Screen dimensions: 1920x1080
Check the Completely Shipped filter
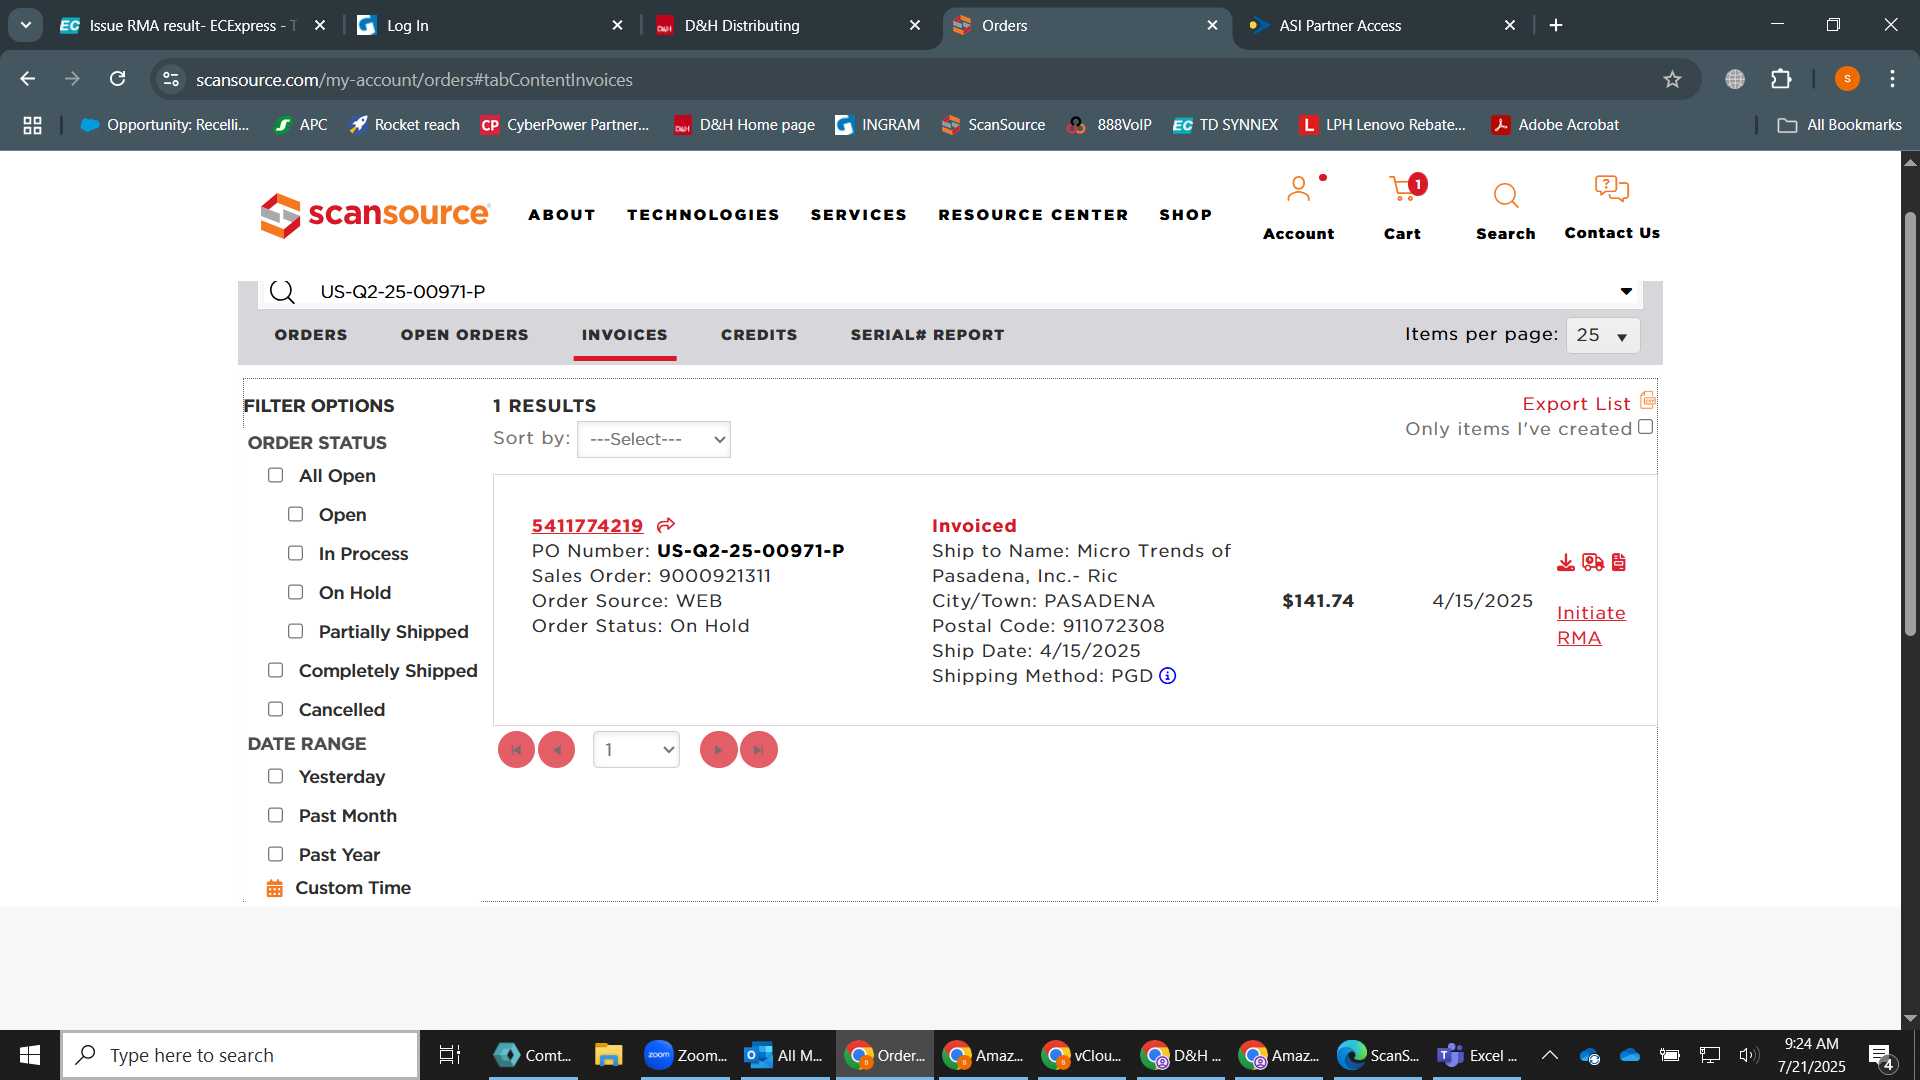[275, 671]
